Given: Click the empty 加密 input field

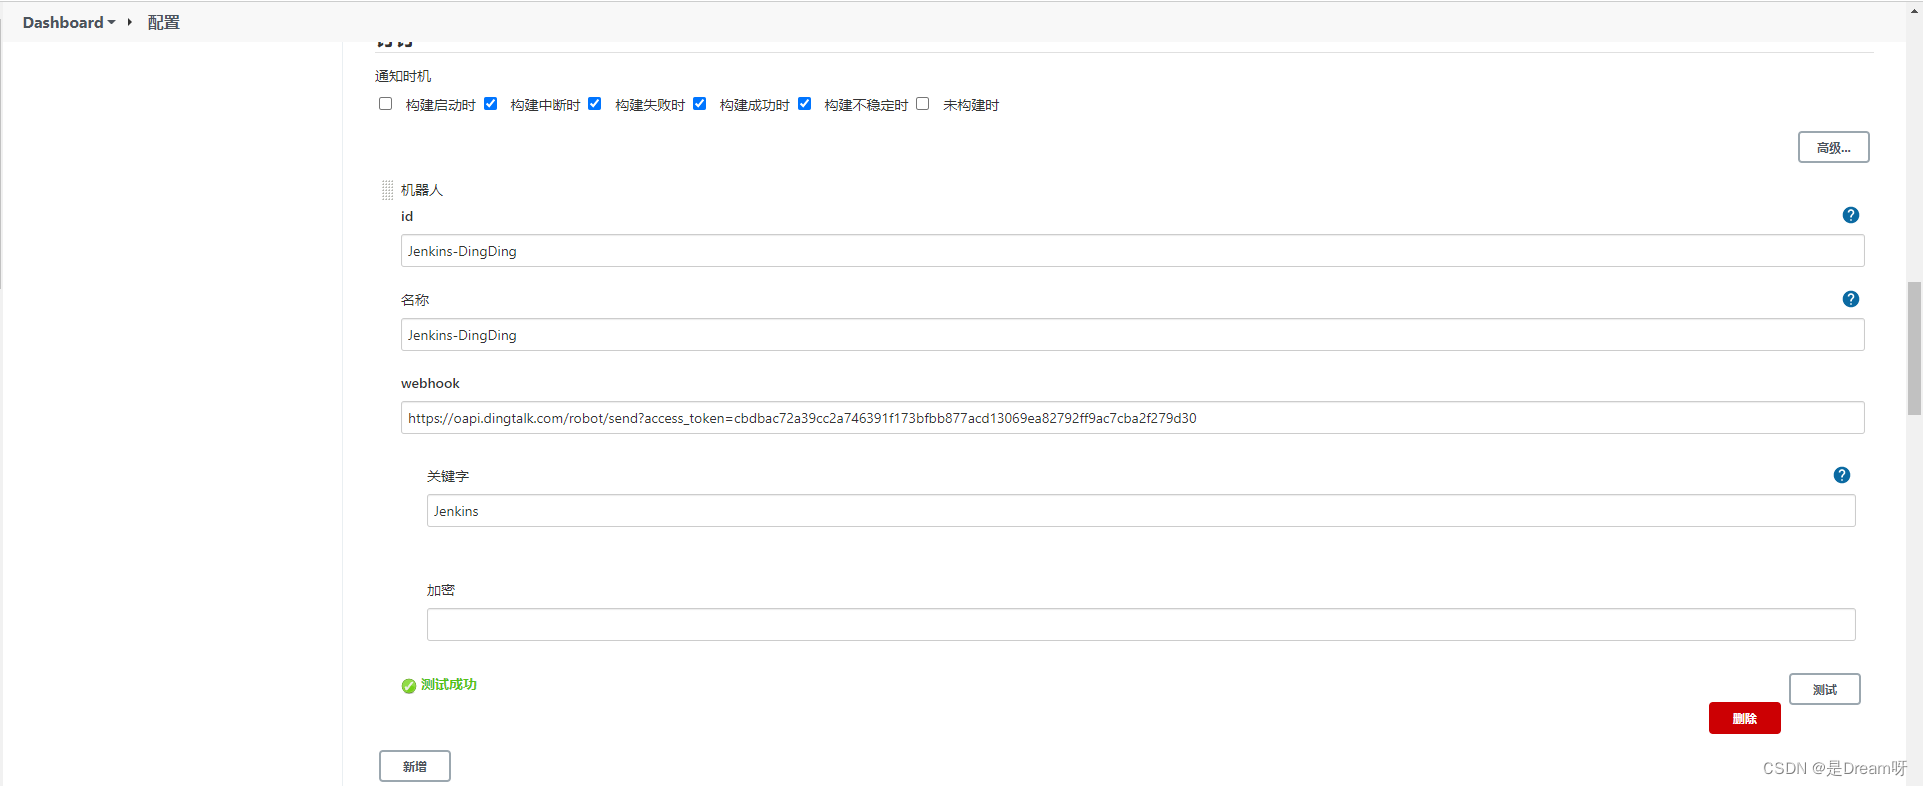Looking at the screenshot, I should tap(1141, 625).
